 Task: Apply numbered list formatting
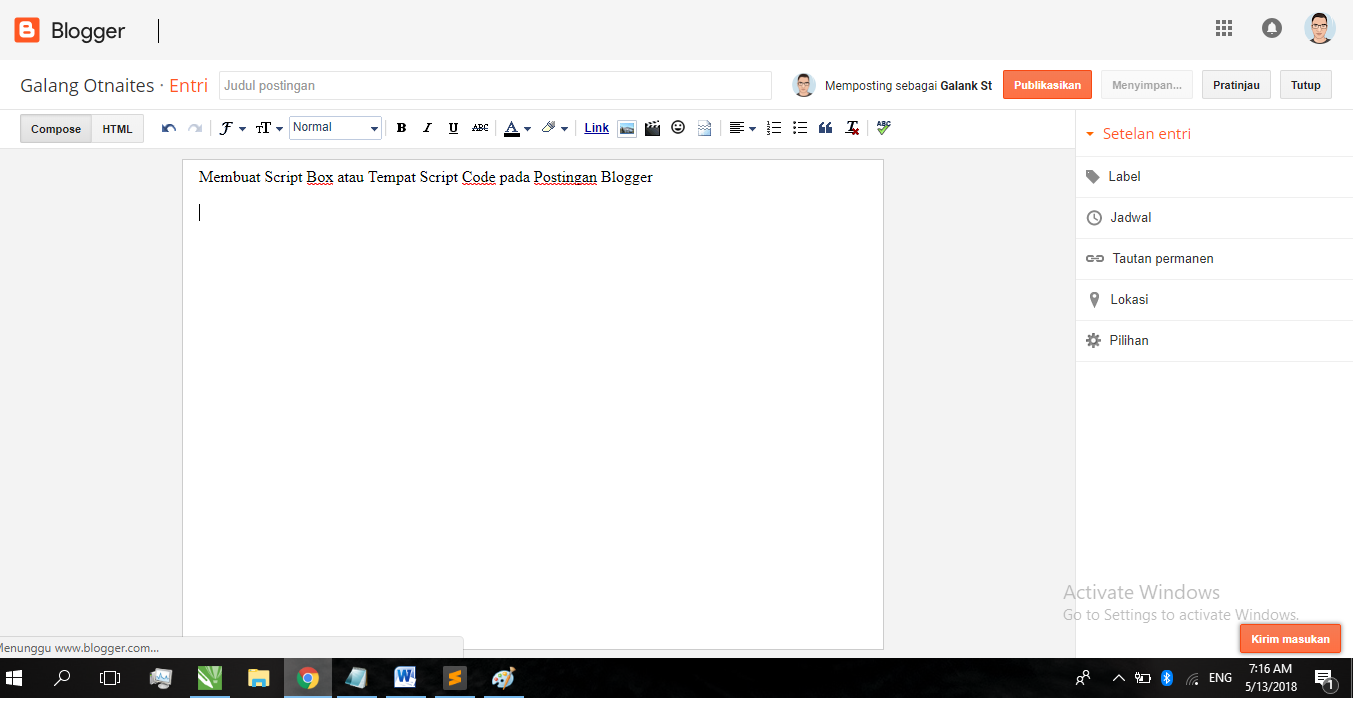point(773,128)
